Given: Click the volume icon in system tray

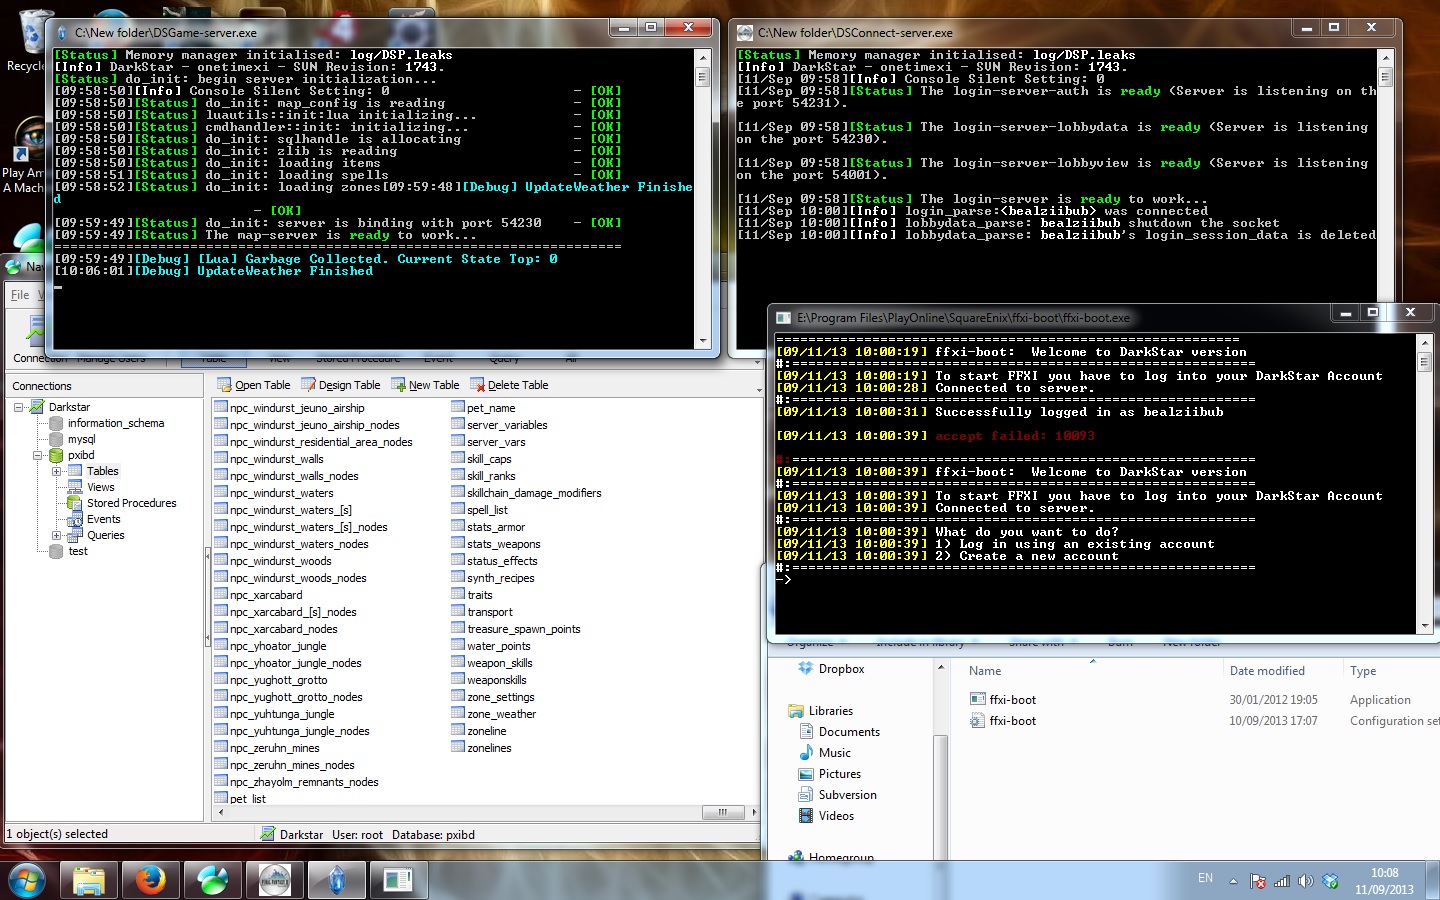Looking at the screenshot, I should pos(1305,881).
